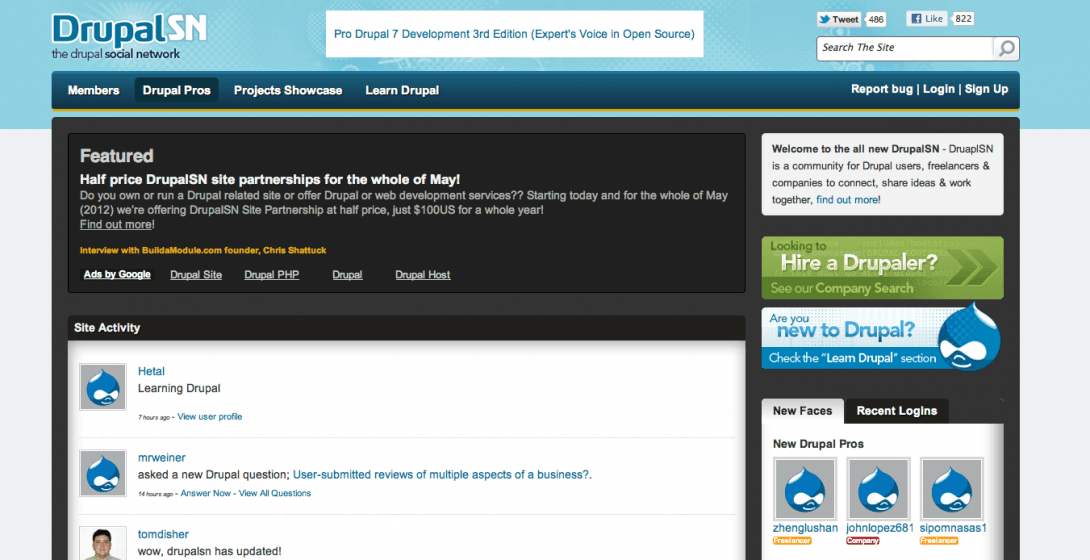The height and width of the screenshot is (560, 1090).
Task: Open Hetal's username link
Action: (x=151, y=371)
